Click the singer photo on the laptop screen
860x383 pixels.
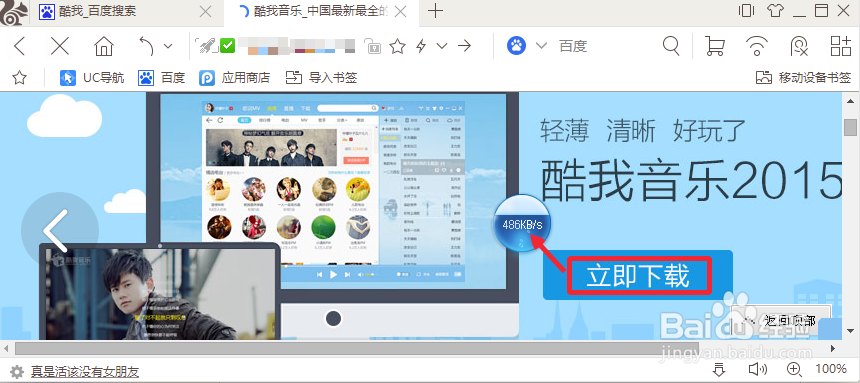click(159, 294)
